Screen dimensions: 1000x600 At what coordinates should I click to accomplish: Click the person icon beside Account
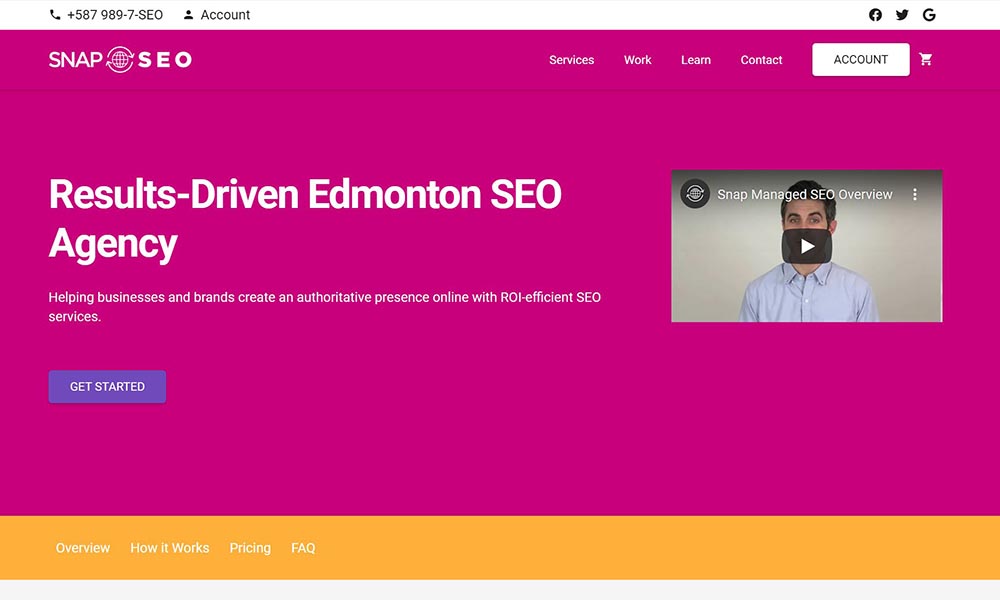click(188, 15)
